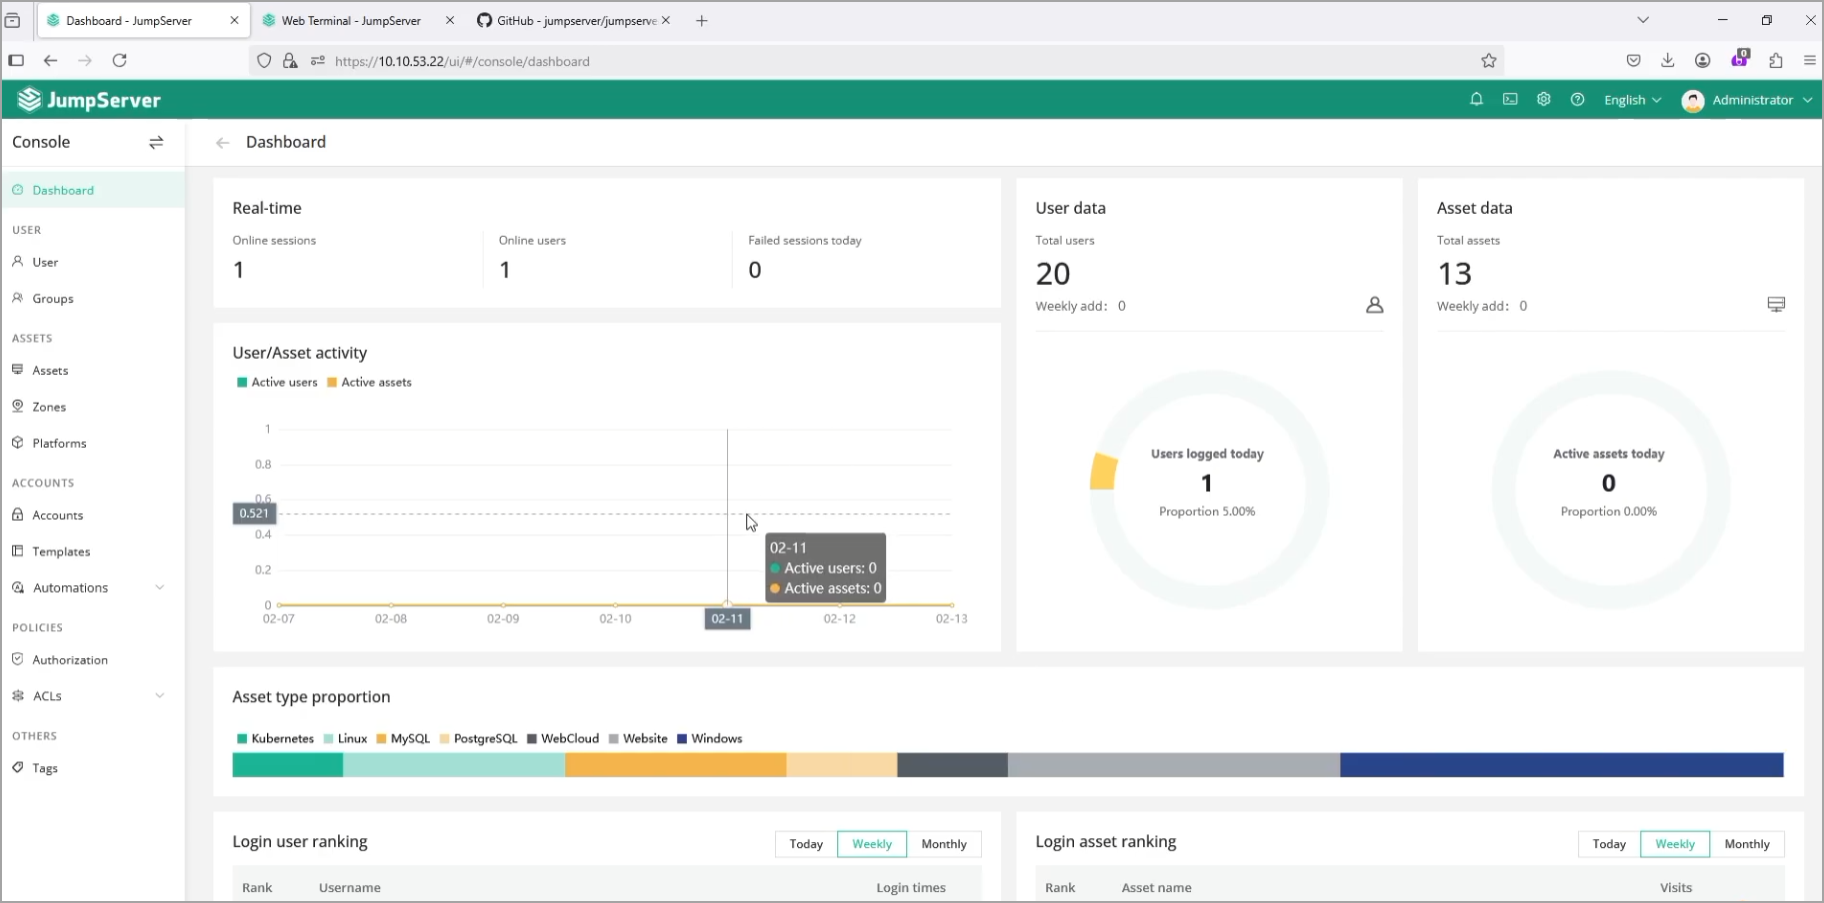This screenshot has width=1824, height=903.
Task: Open notifications bell in JumpServer header
Action: pos(1476,100)
